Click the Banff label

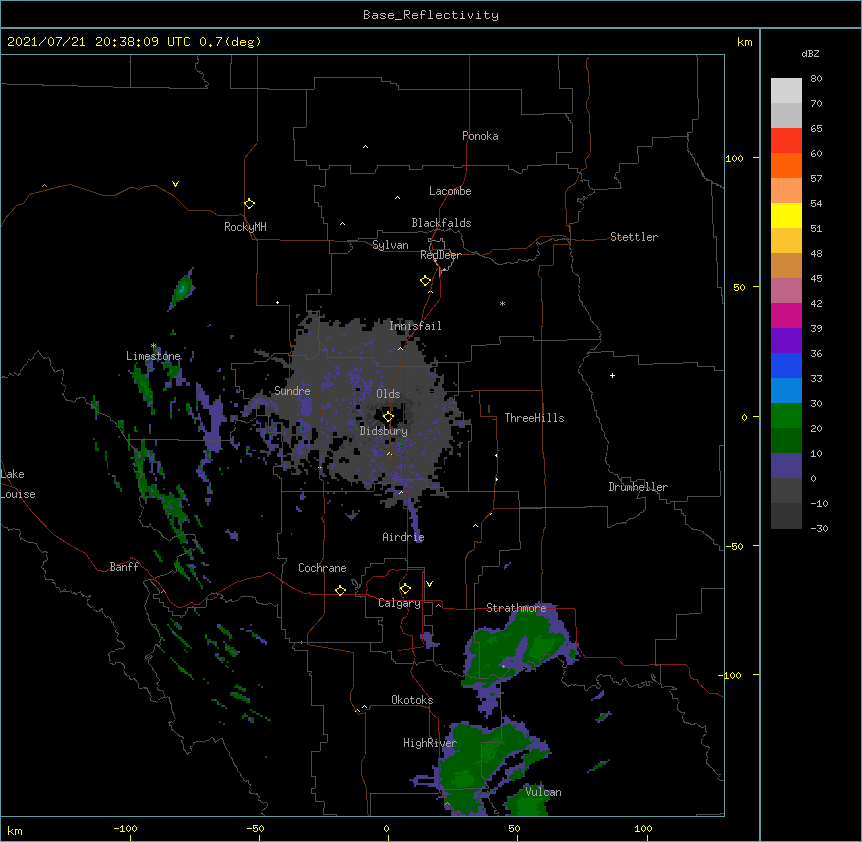tap(124, 567)
